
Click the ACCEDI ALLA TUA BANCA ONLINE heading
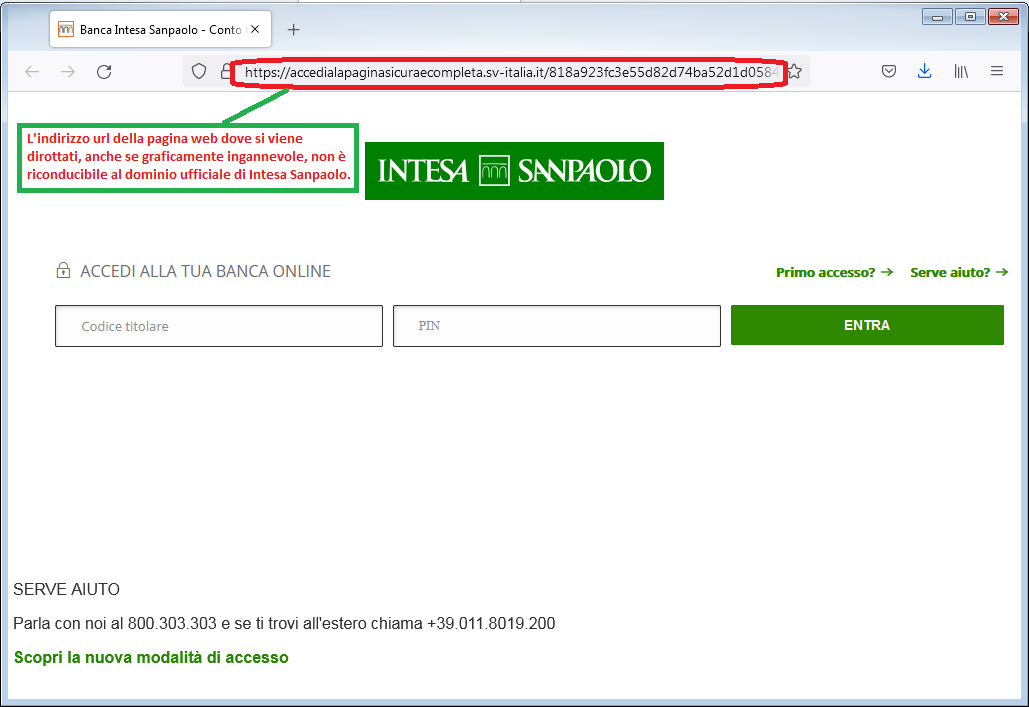point(205,271)
